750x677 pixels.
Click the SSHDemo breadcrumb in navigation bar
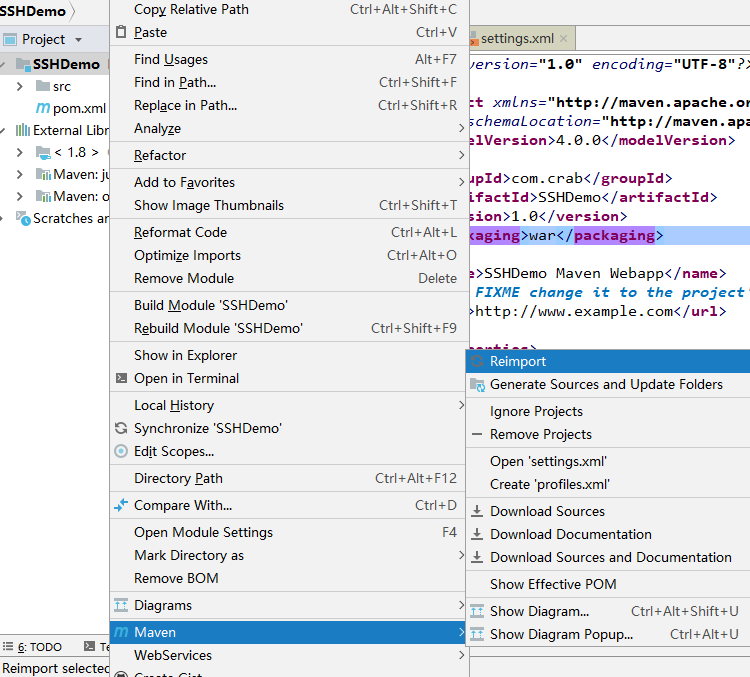point(33,11)
